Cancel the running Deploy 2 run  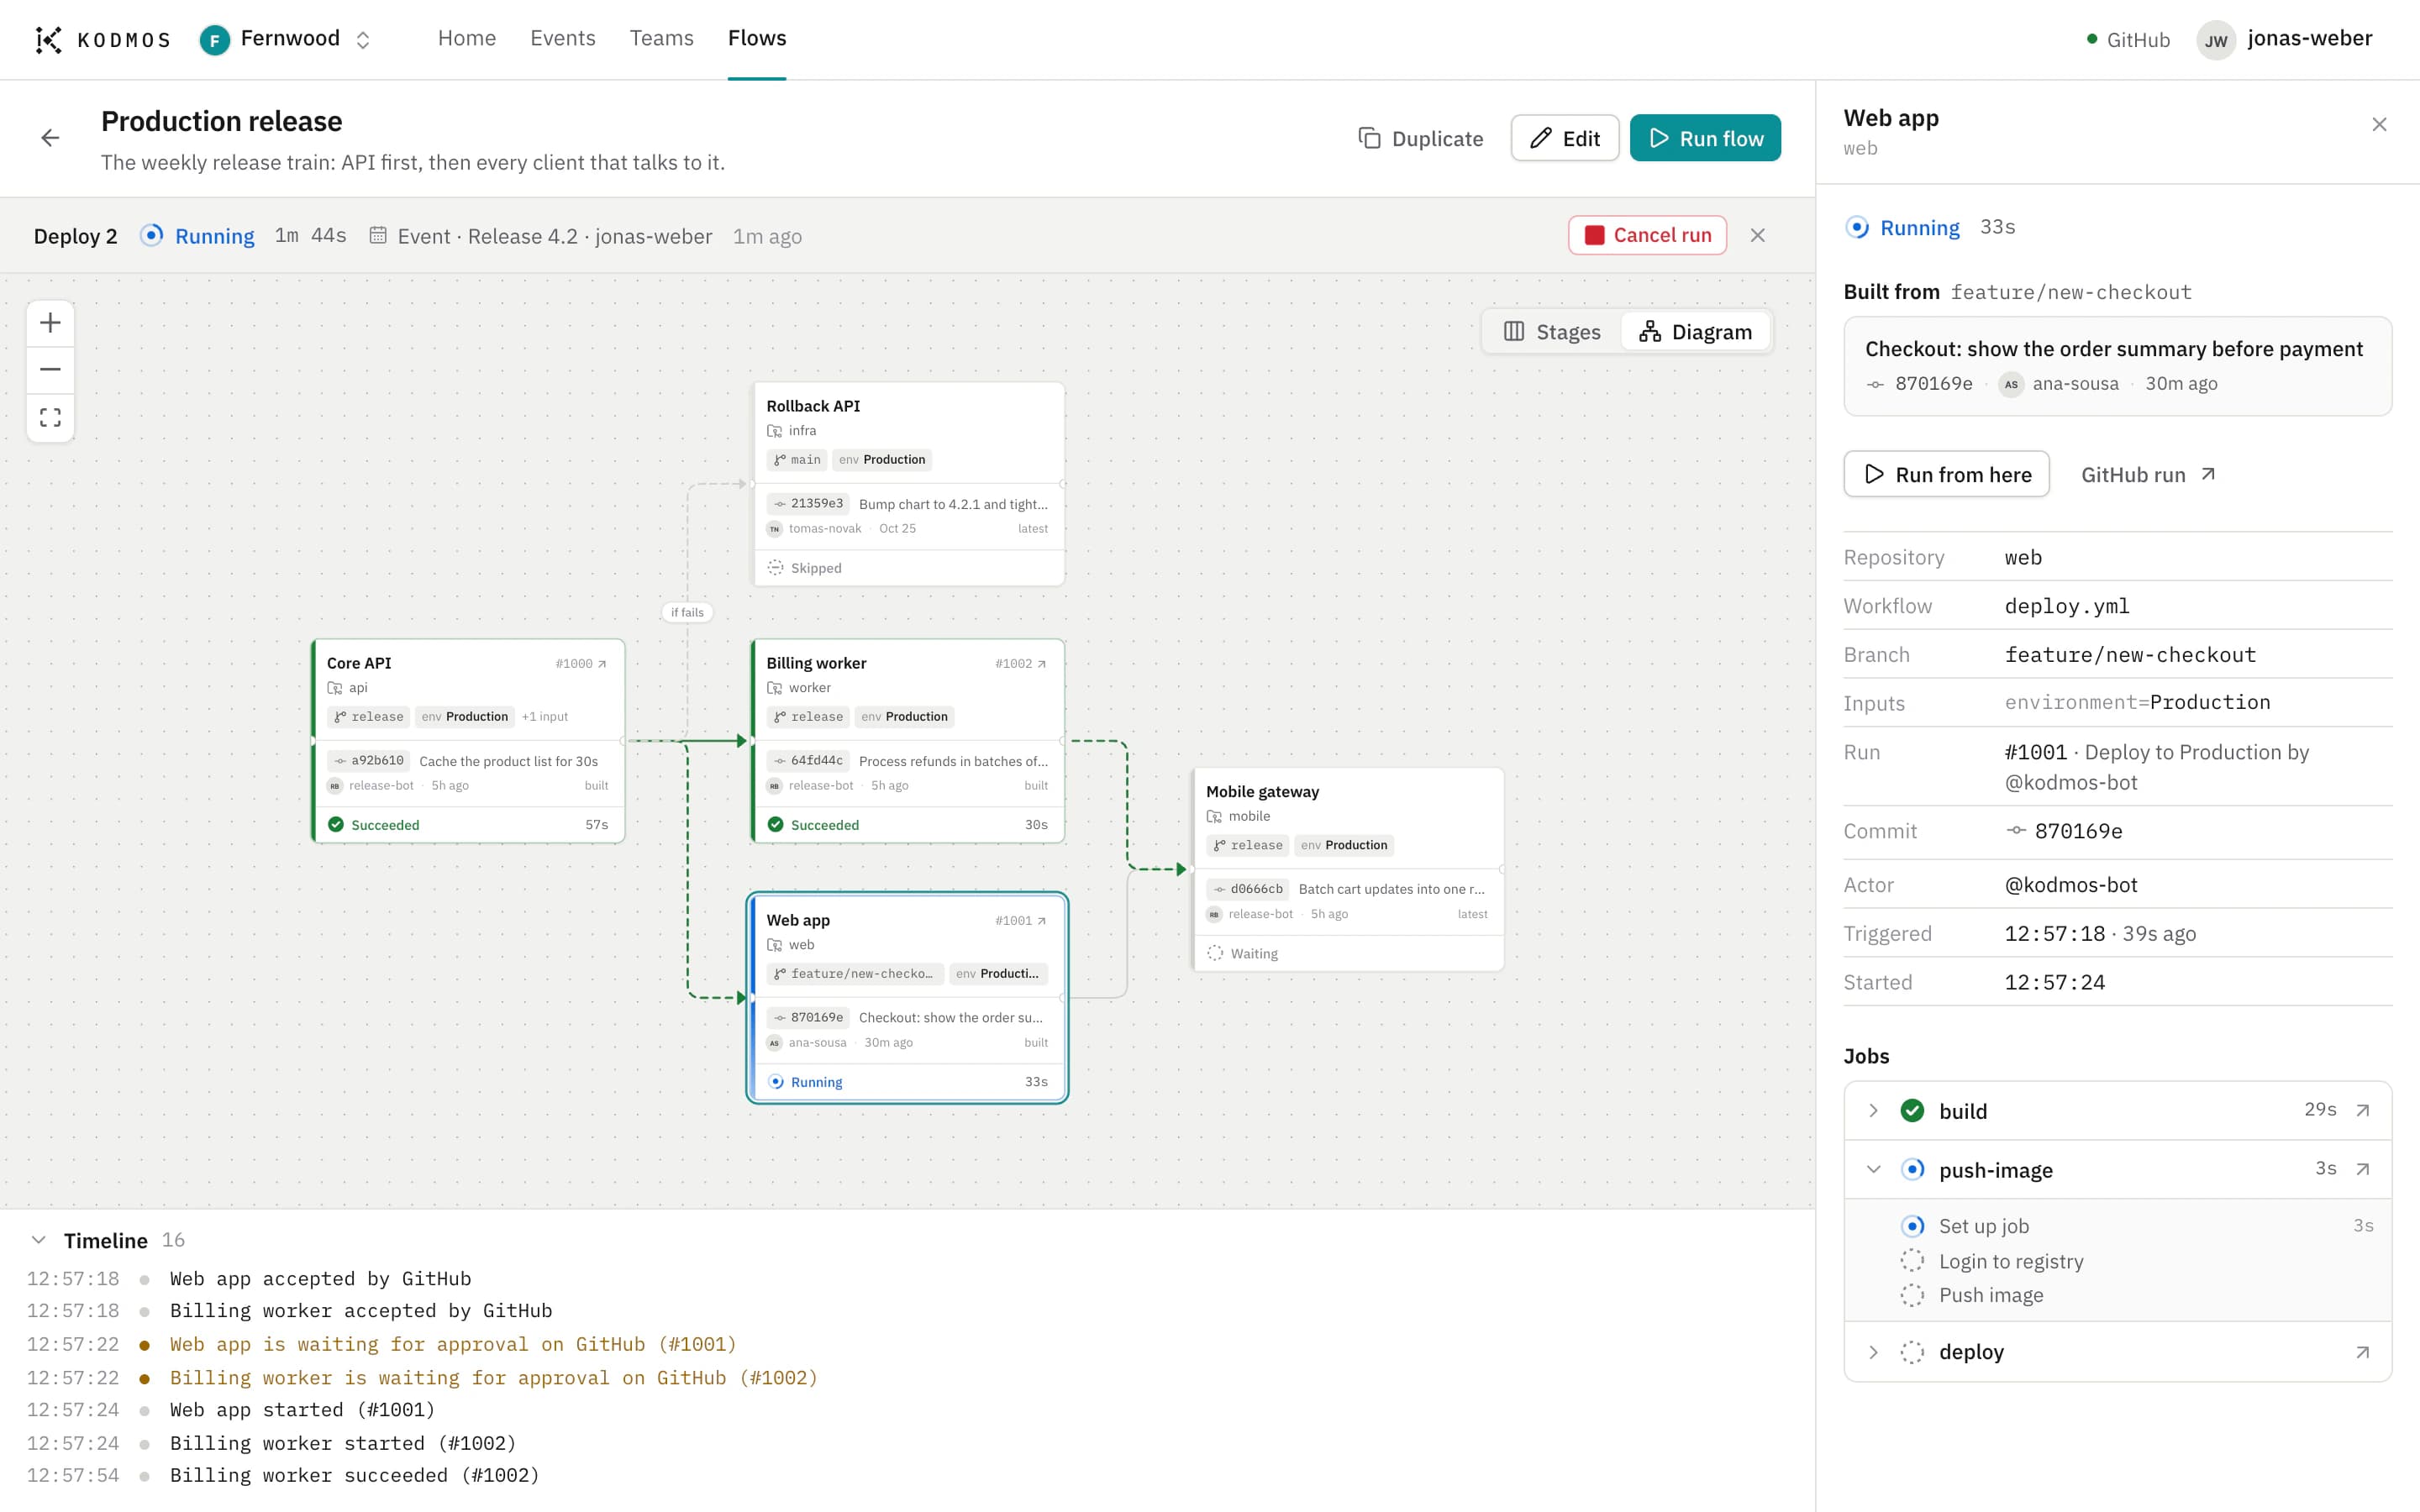pos(1647,235)
